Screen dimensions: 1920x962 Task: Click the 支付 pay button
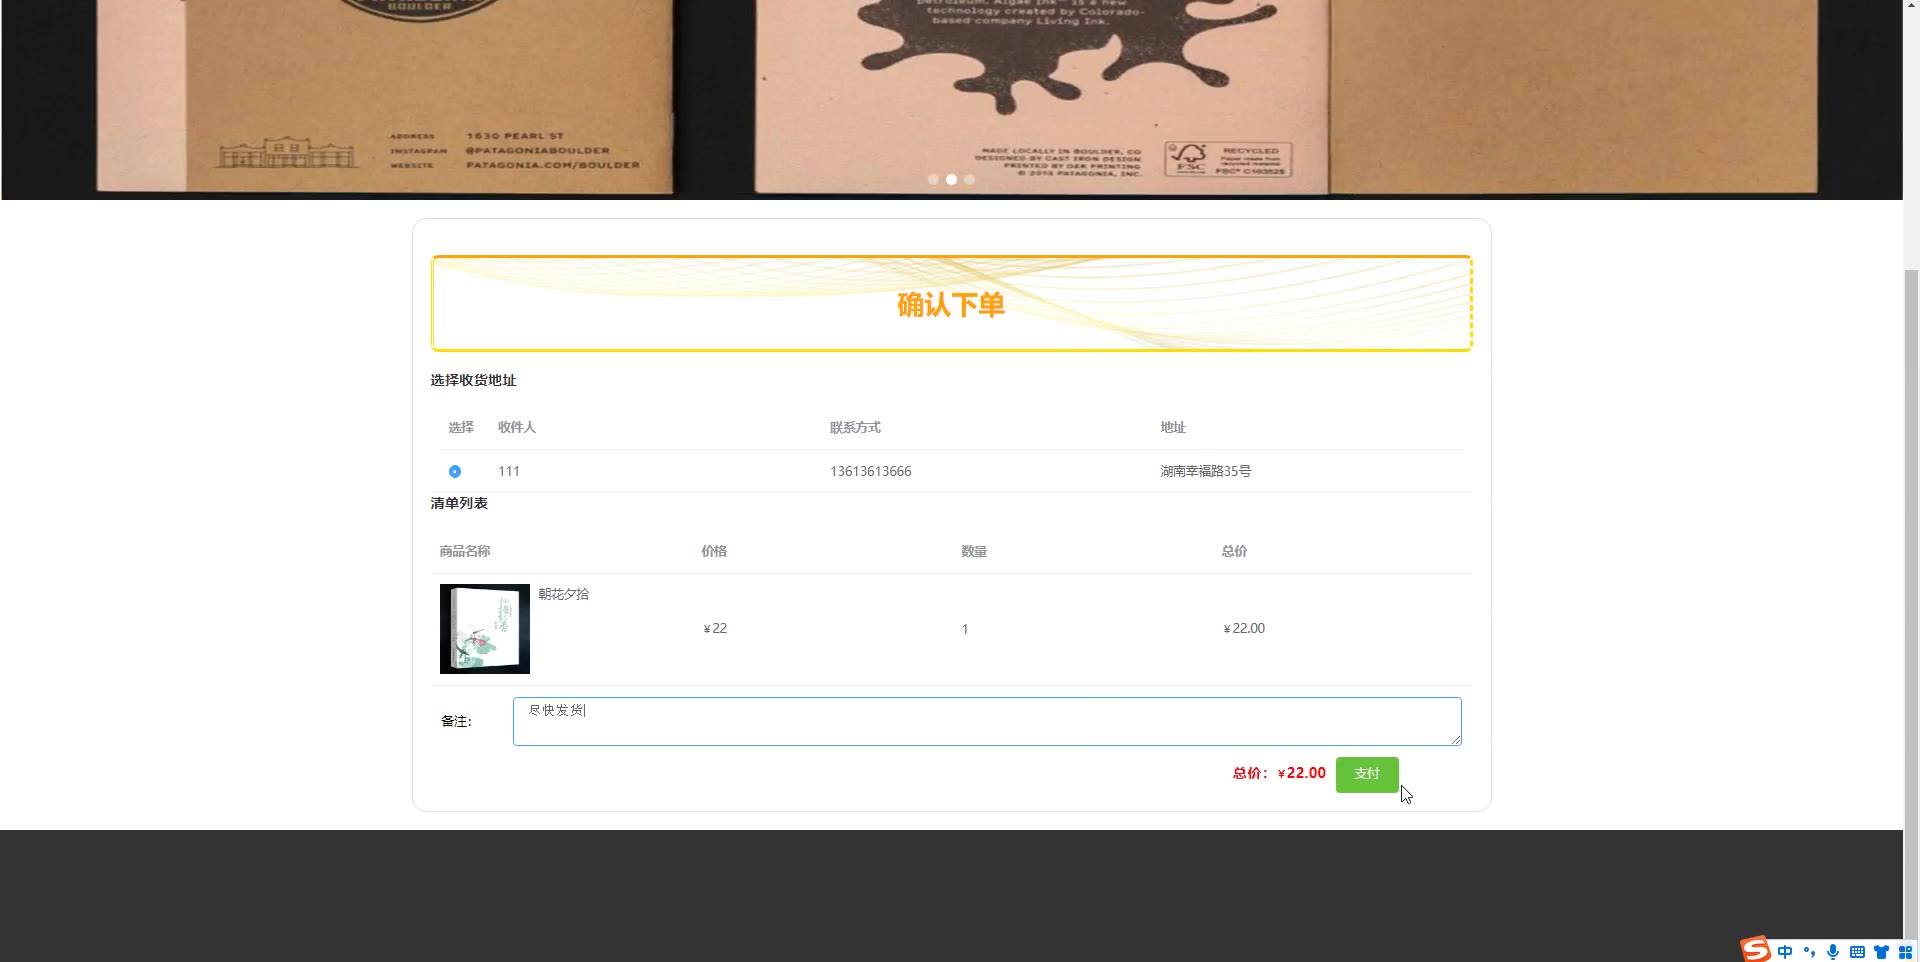click(1367, 774)
